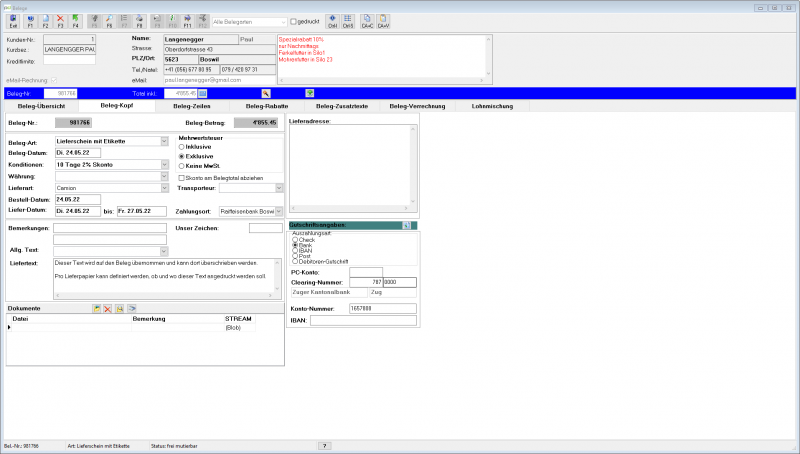This screenshot has height=454, width=800.
Task: Open the Allg. Text dropdown
Action: coord(164,251)
